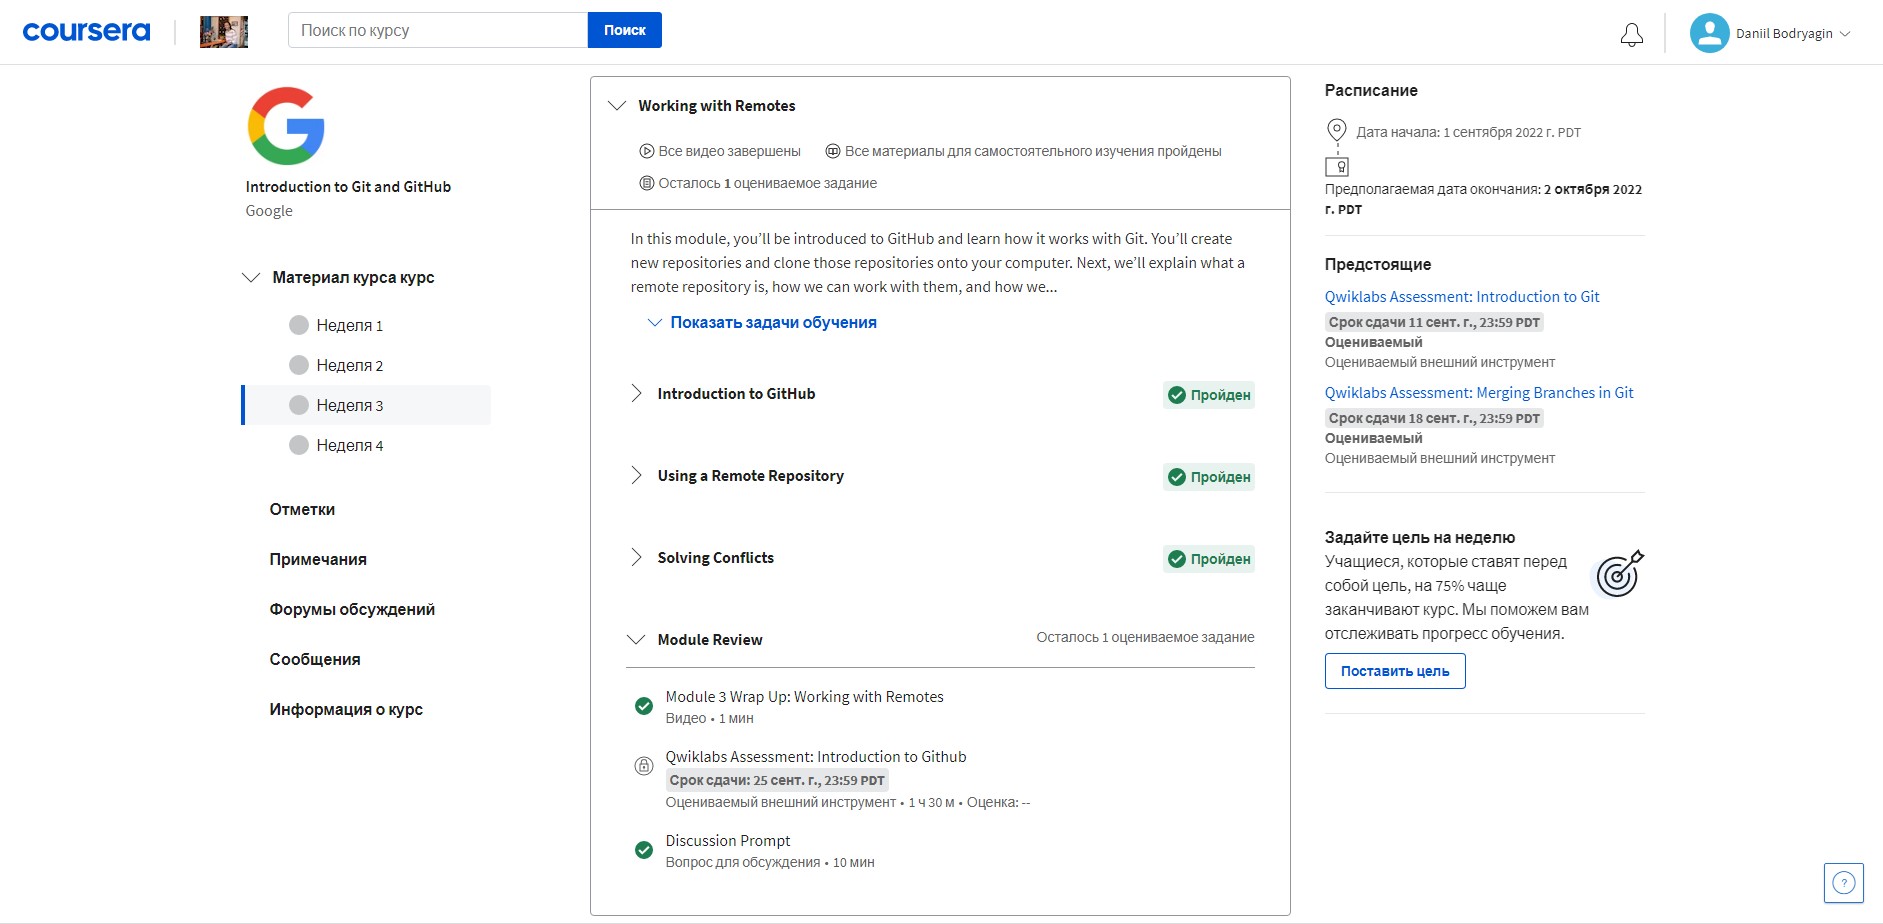Click the Пройден badge for Using a Remote Repository
Screen dimensions: 1883x924
click(1209, 477)
